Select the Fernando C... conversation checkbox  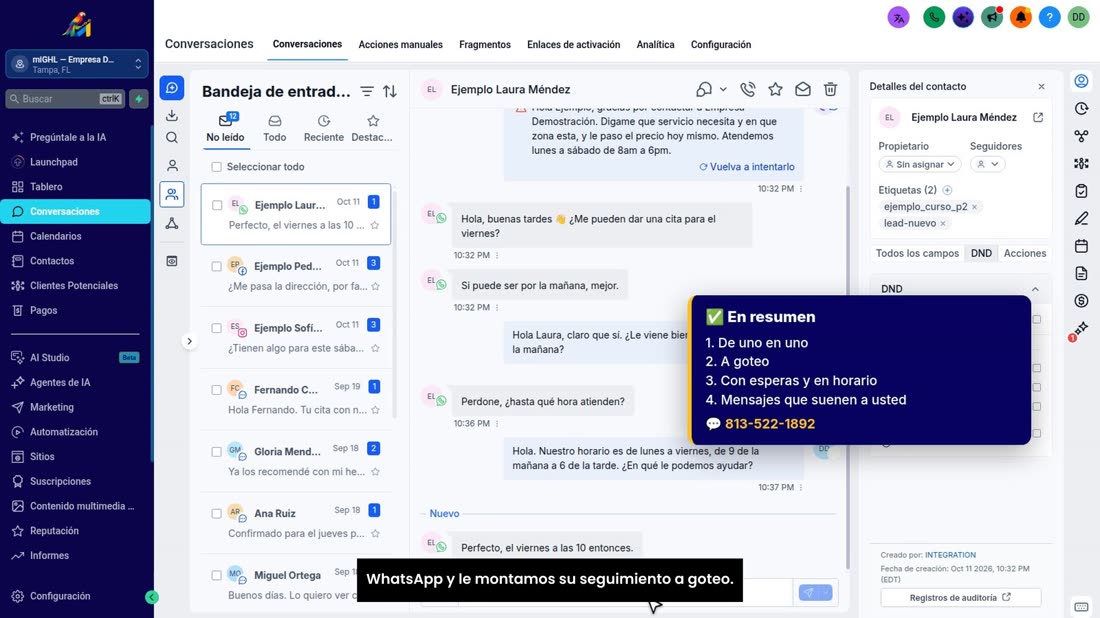pos(216,390)
